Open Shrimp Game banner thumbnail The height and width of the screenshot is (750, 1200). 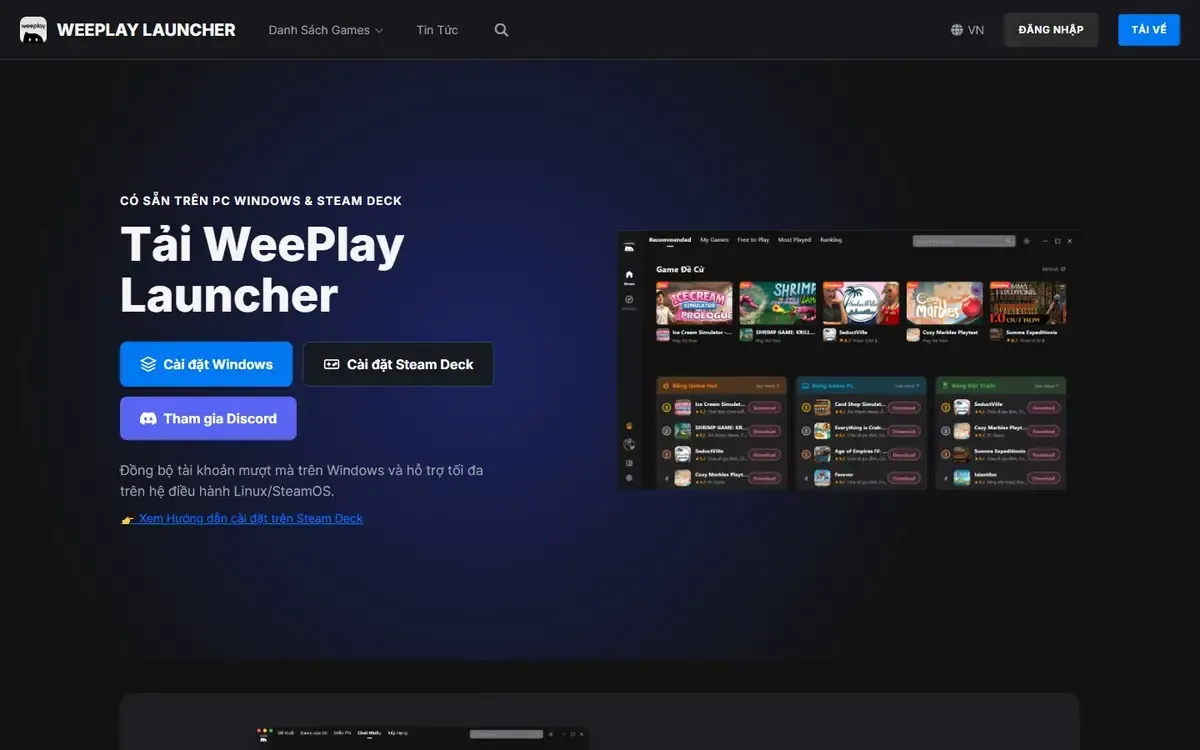click(x=778, y=303)
